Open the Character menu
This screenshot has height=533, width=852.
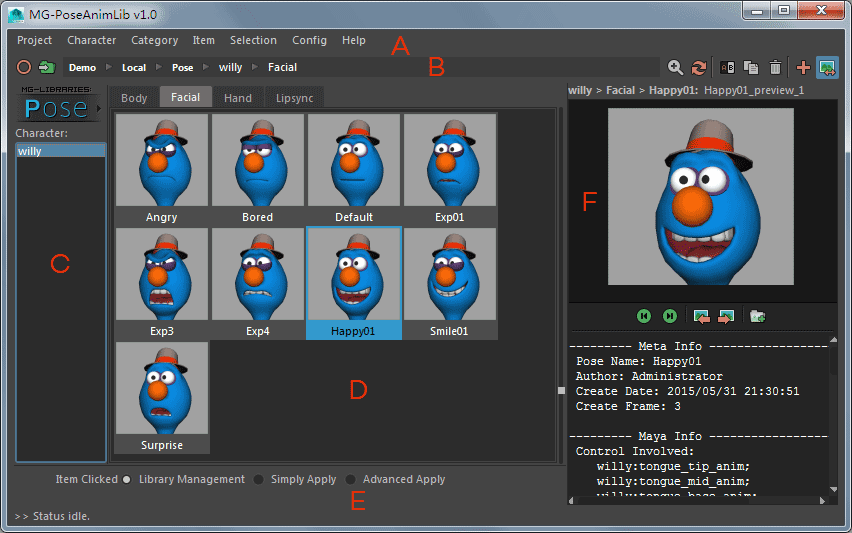(91, 40)
